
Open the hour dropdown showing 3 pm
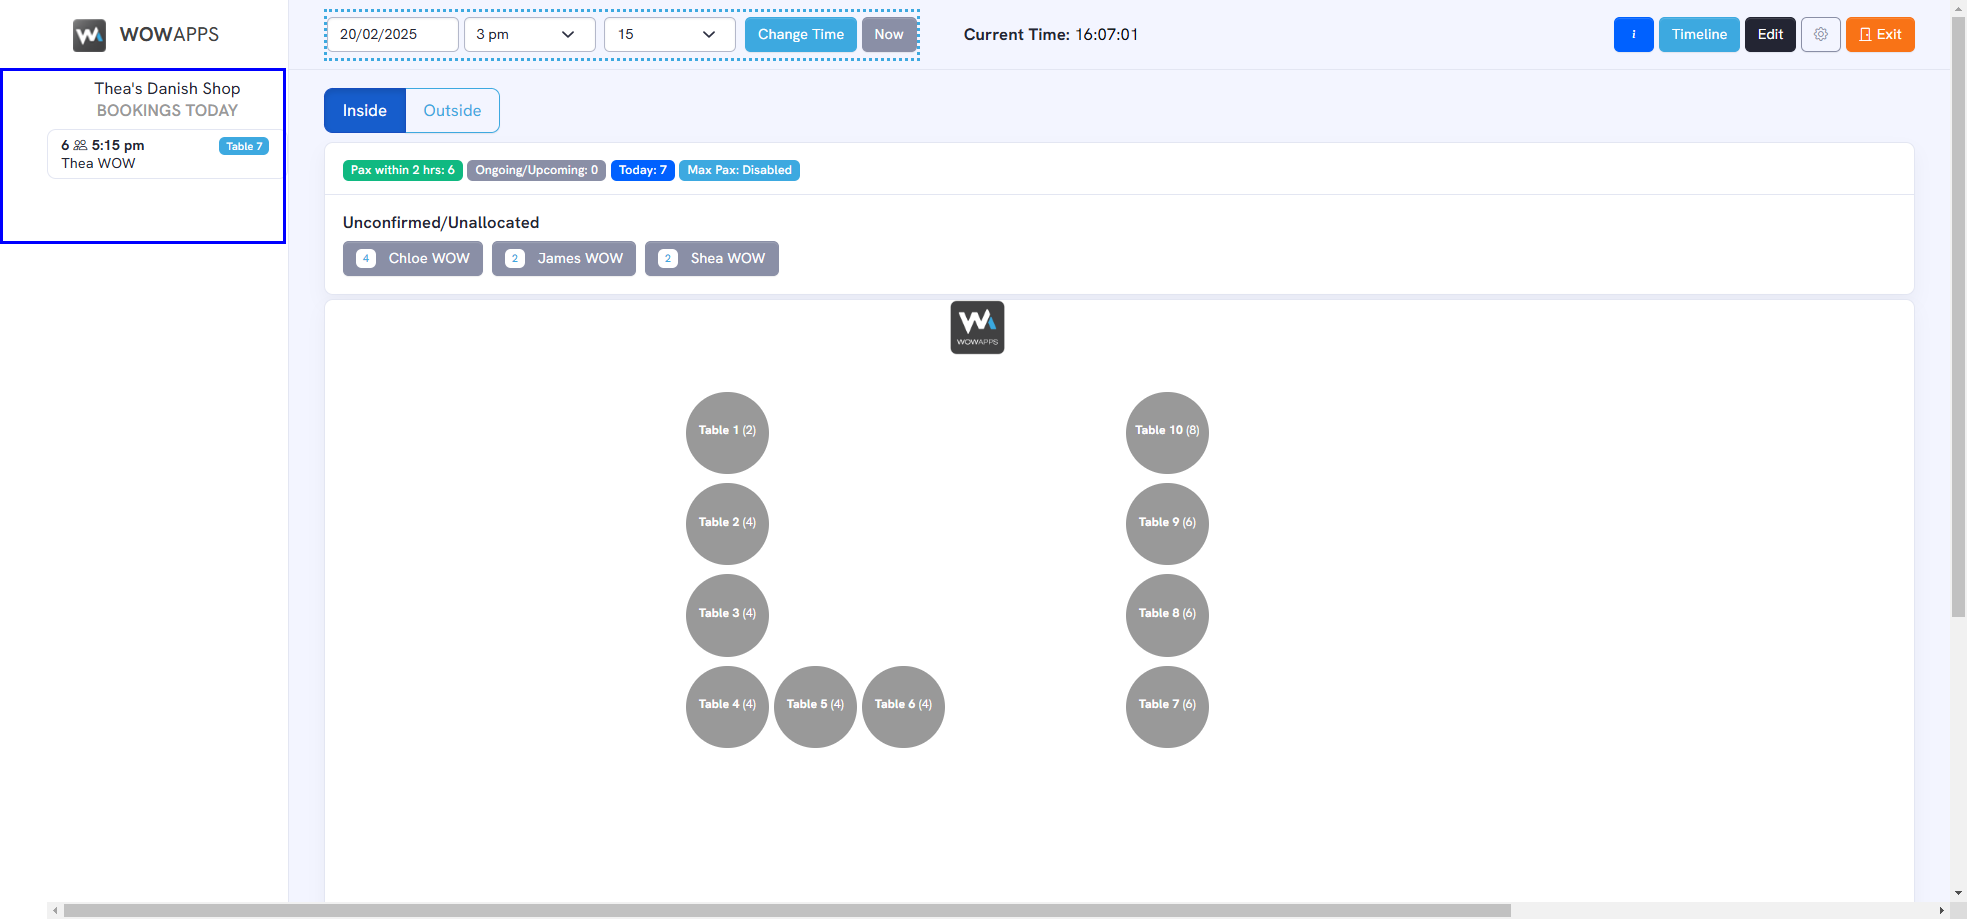coord(529,34)
